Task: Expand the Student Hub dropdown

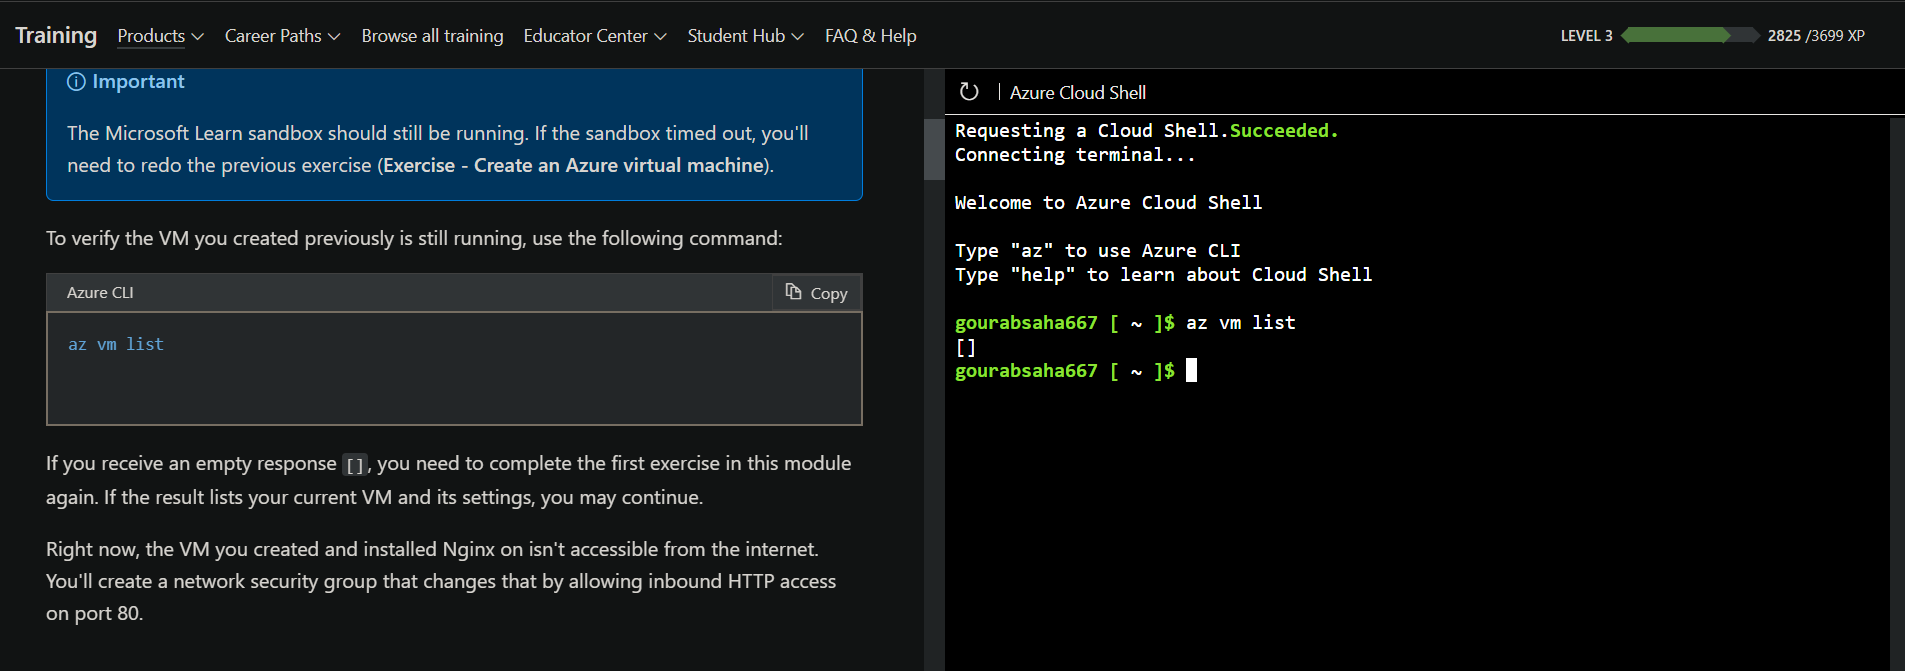Action: 745,36
